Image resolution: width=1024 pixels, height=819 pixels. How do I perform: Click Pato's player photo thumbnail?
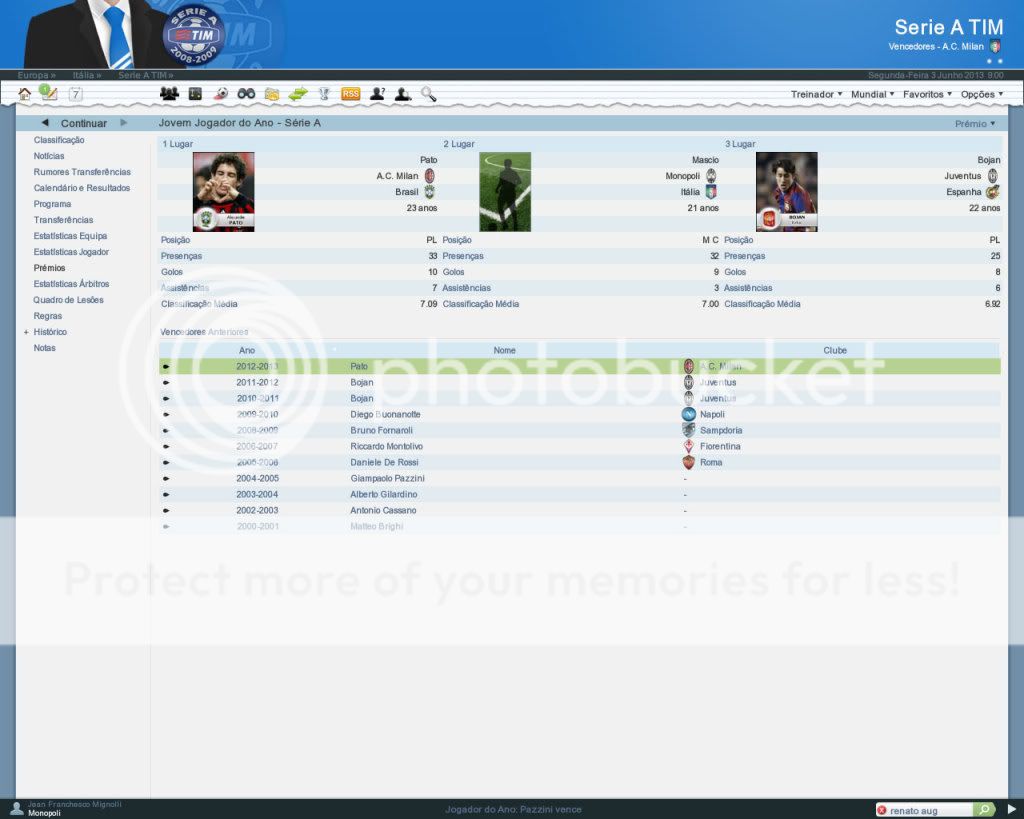pos(223,192)
